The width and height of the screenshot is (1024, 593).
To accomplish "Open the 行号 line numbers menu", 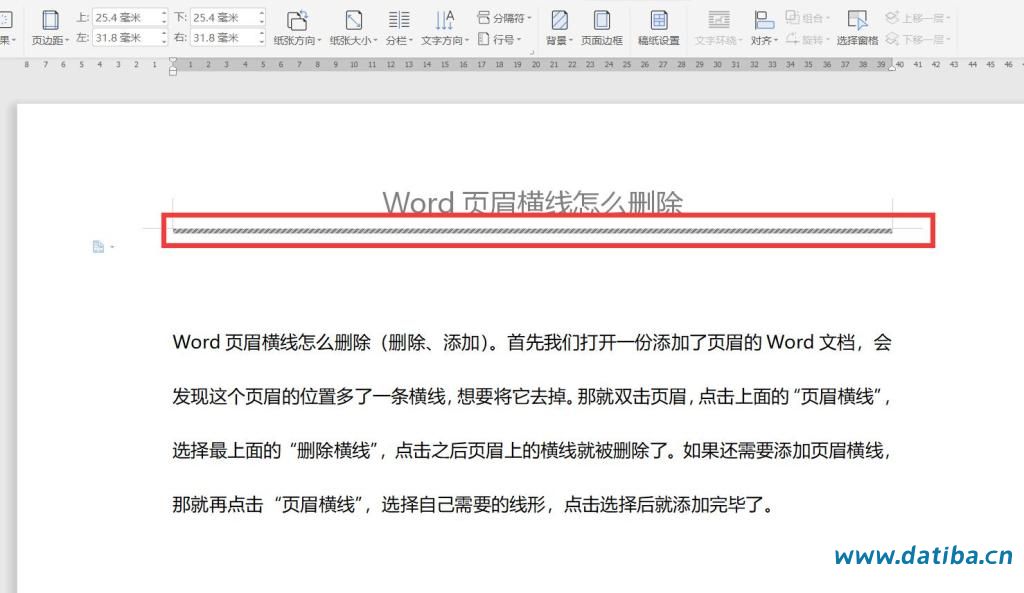I will [500, 39].
